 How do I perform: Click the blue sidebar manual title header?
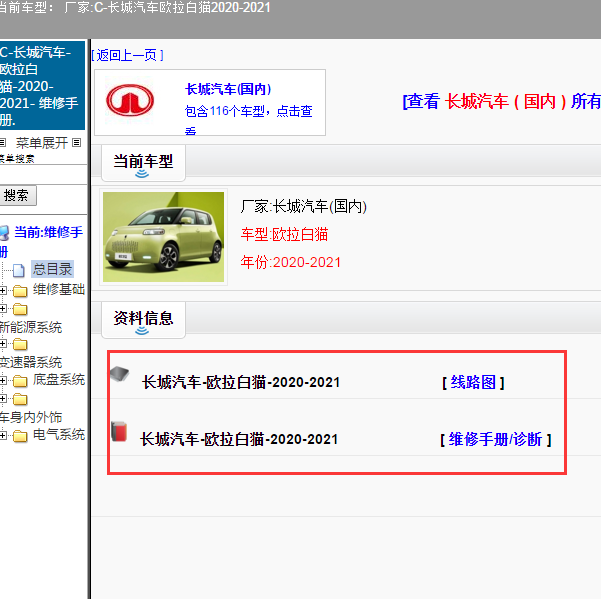[42, 85]
